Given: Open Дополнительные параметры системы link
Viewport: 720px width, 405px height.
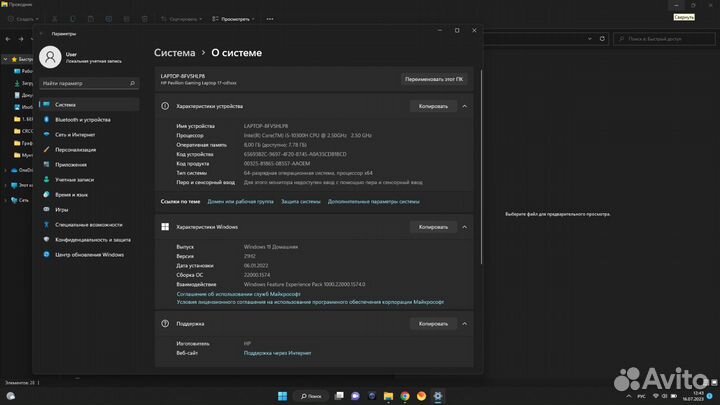Looking at the screenshot, I should (373, 202).
